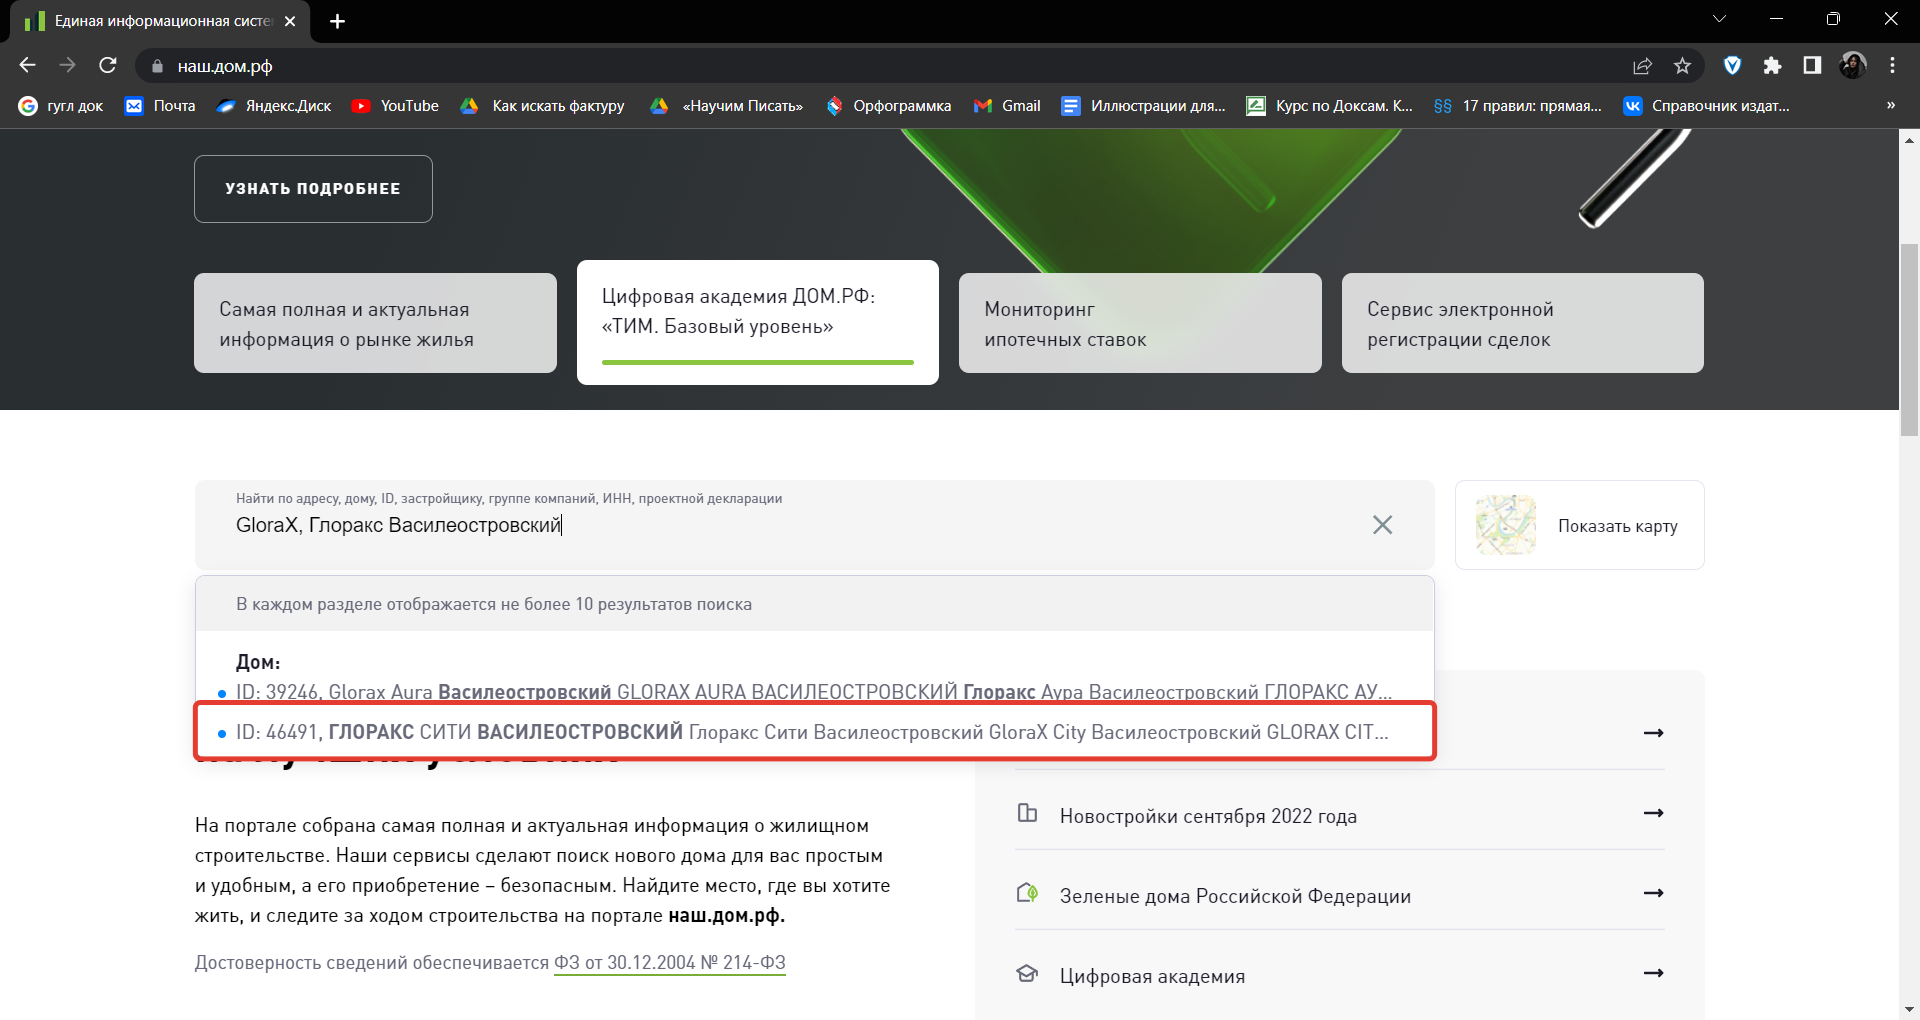Click the share page icon in address bar
This screenshot has width=1920, height=1020.
tap(1642, 66)
